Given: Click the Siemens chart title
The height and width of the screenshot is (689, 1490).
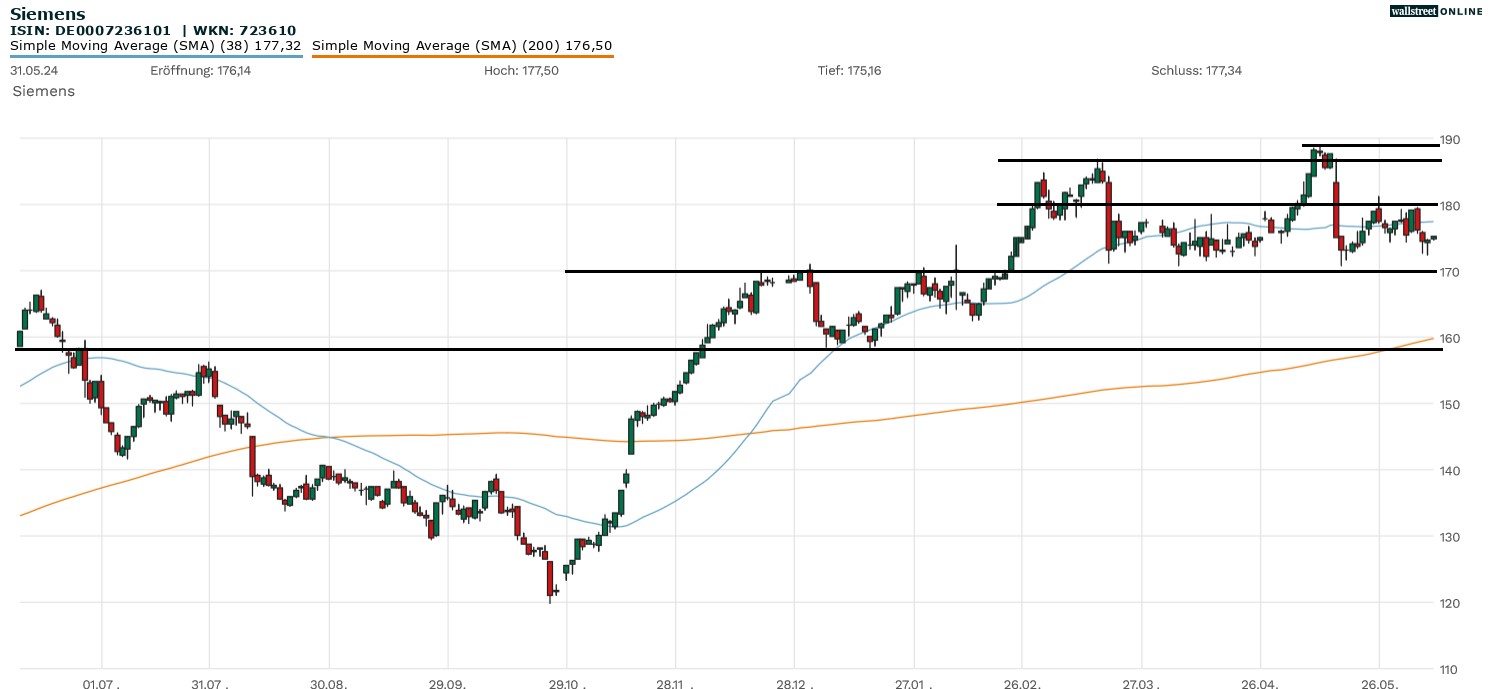Looking at the screenshot, I should tap(47, 14).
